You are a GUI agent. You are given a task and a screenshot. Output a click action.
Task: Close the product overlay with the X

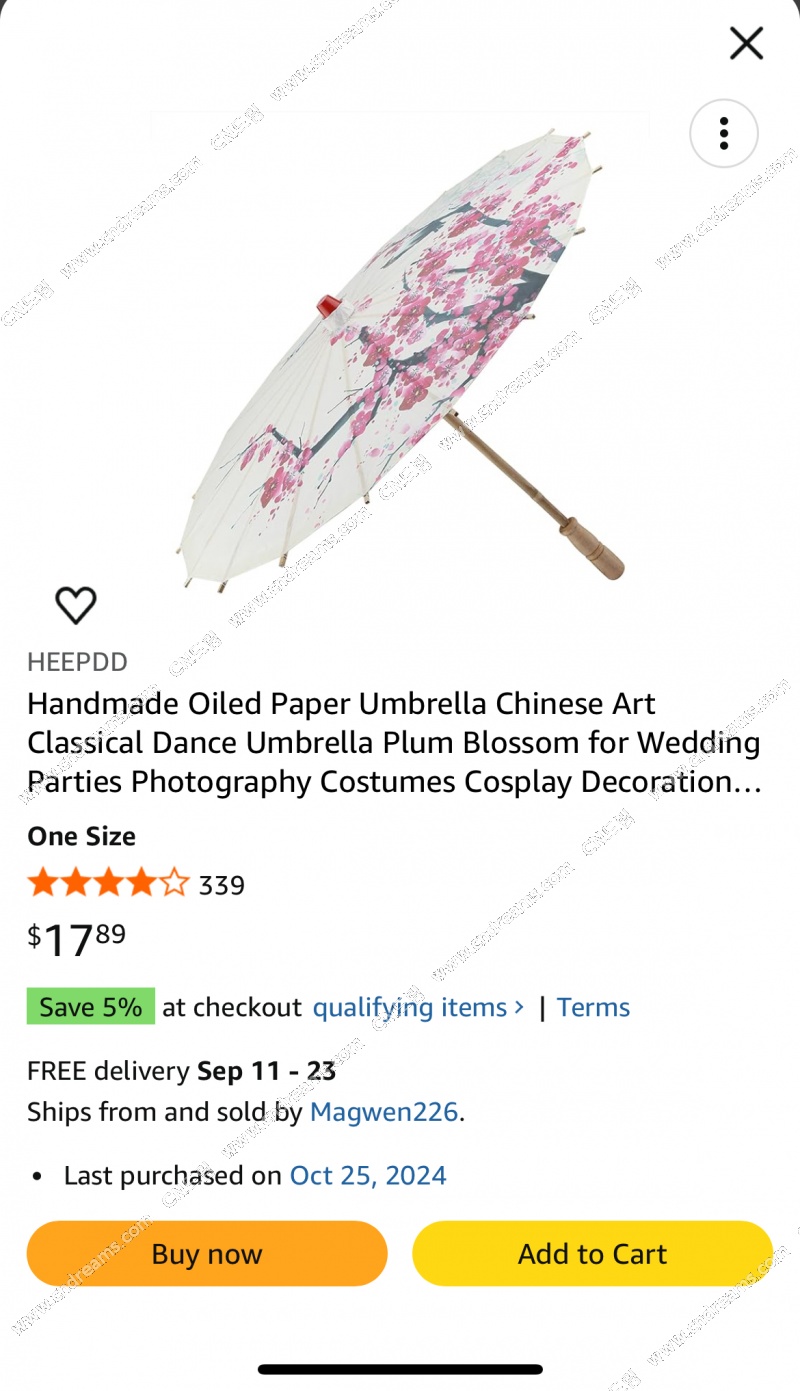click(x=746, y=43)
